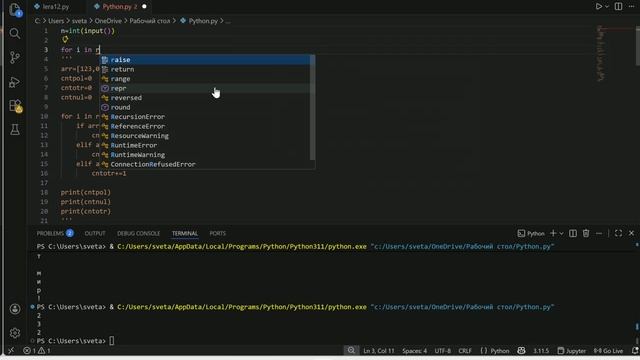Open the Accounts icon
This screenshot has height=360, width=640.
click(15, 309)
